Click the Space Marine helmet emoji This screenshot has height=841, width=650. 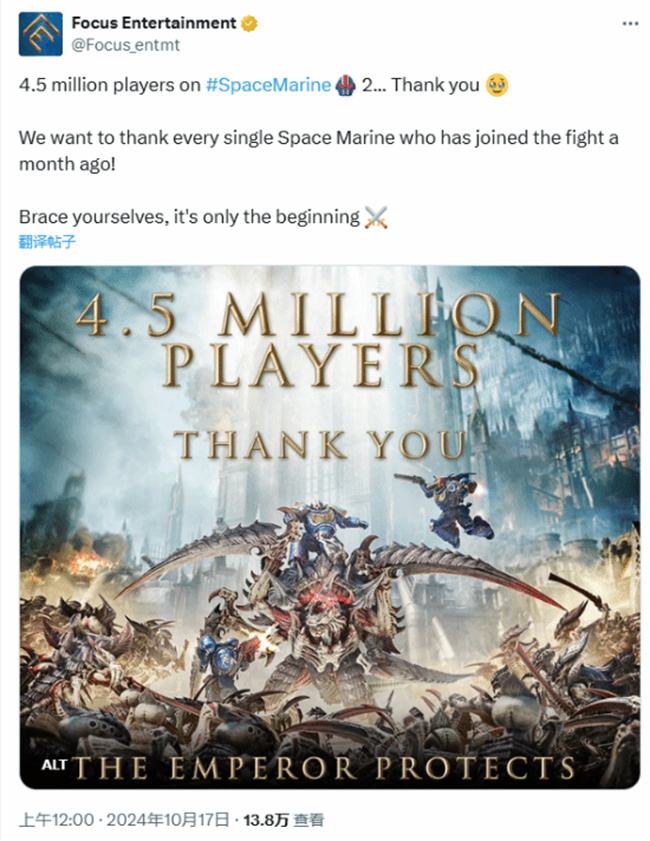[344, 86]
